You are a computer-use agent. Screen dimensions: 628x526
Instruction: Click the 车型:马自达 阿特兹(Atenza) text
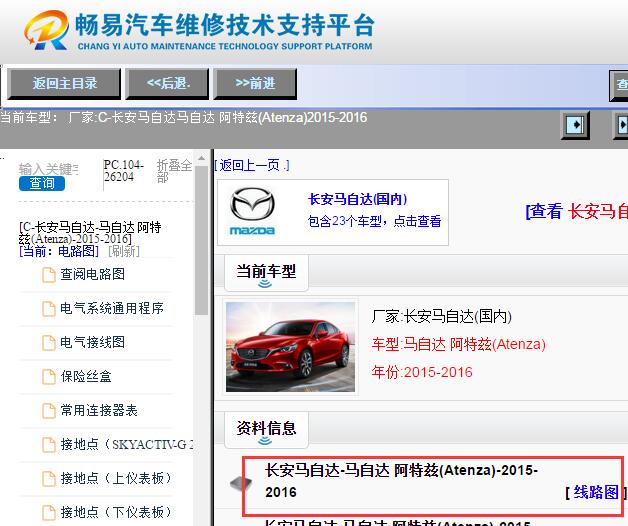click(459, 344)
